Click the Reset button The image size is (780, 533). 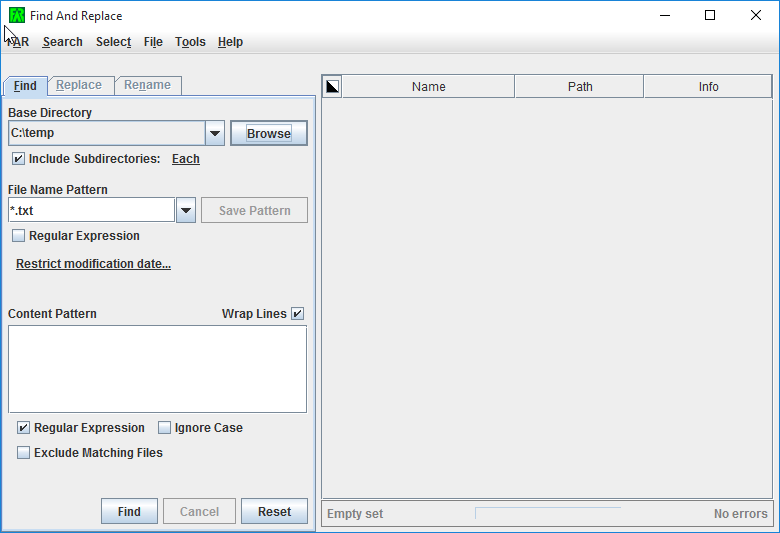[274, 511]
